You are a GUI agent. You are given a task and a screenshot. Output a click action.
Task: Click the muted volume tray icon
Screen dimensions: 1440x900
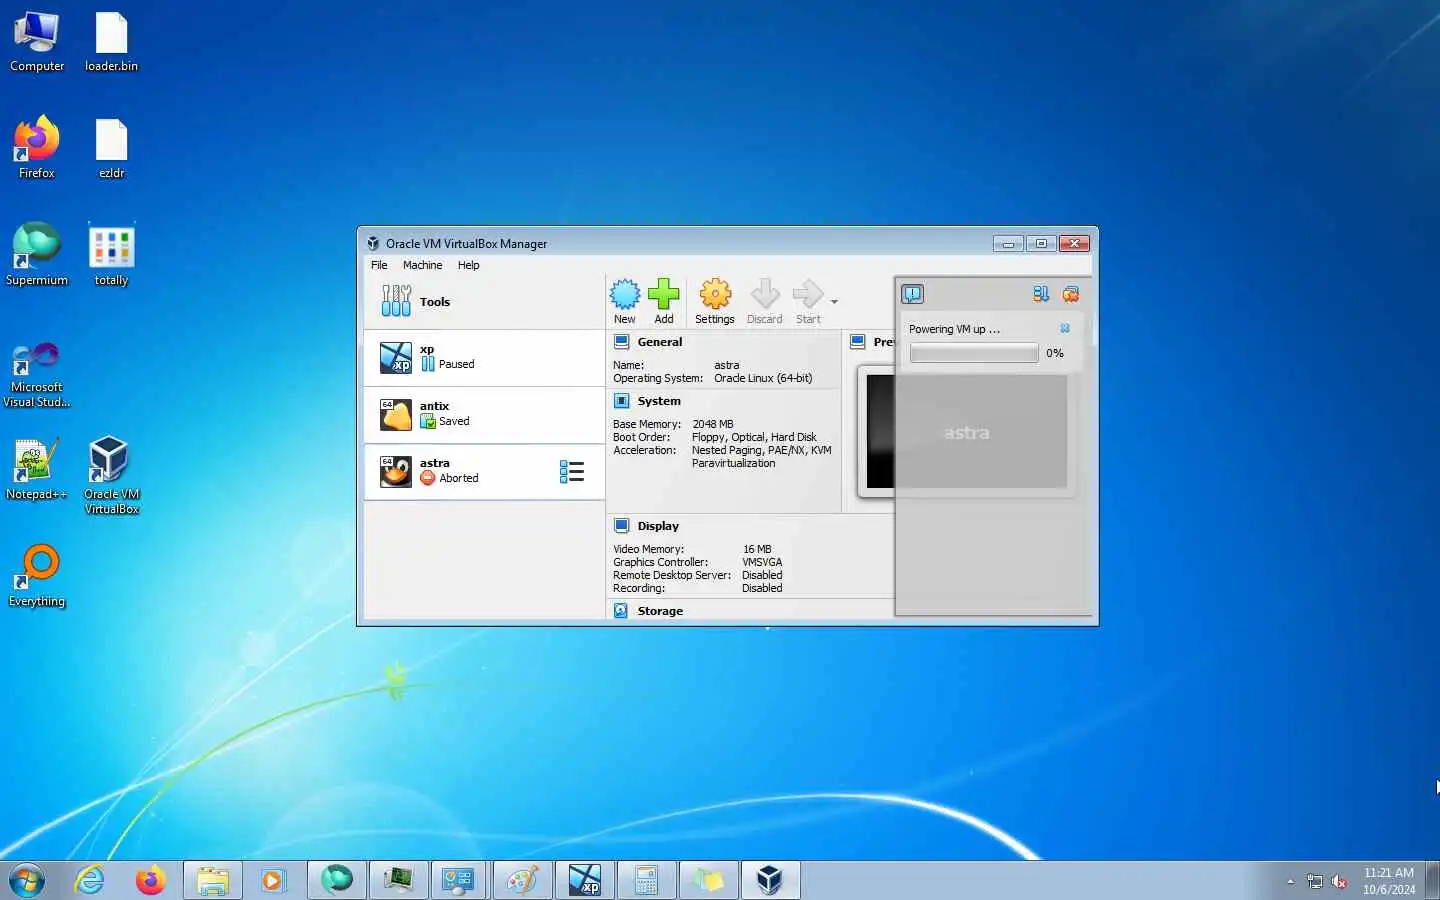pyautogui.click(x=1340, y=881)
